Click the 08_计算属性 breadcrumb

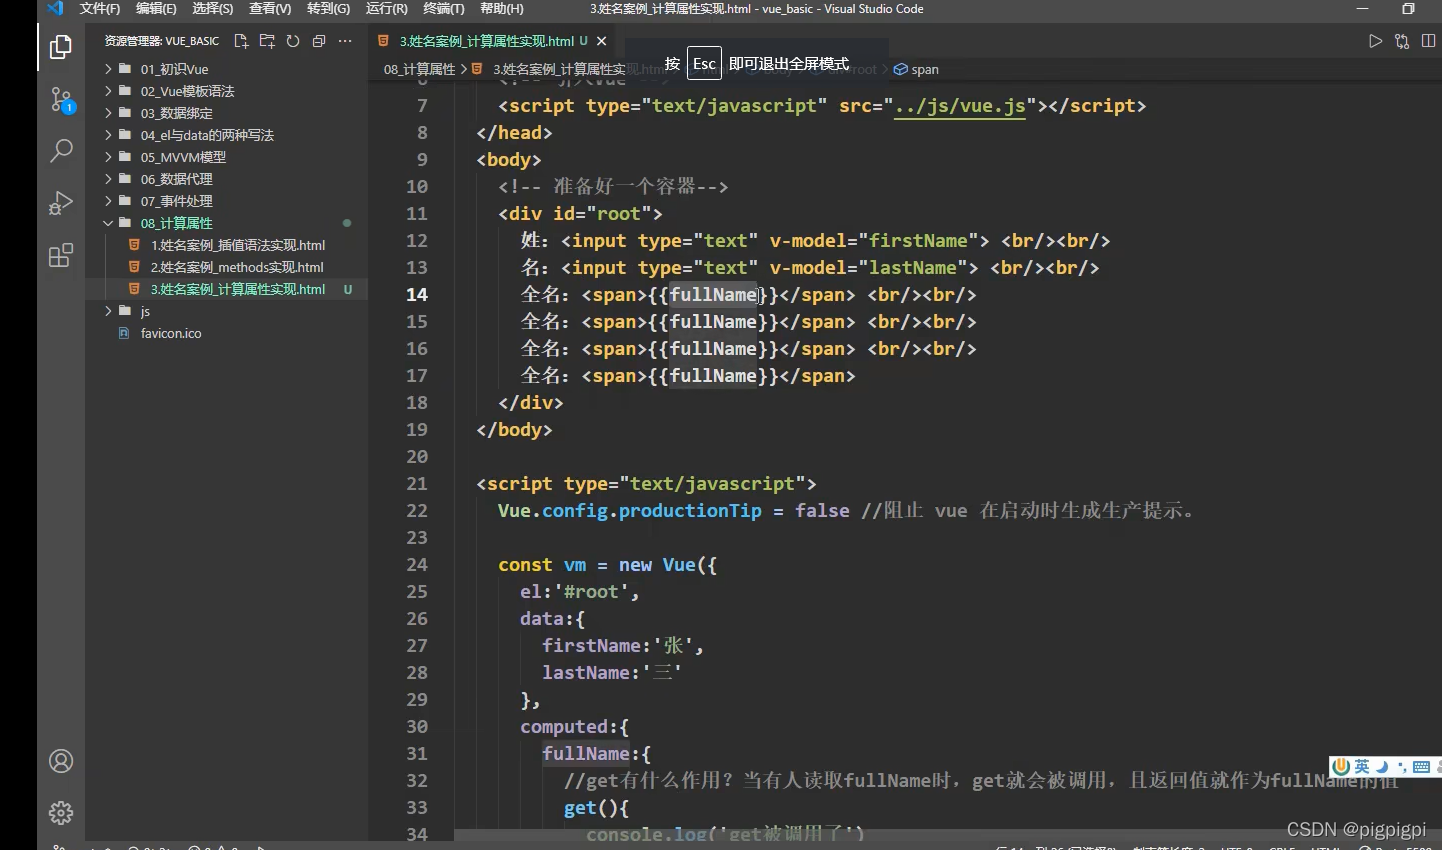[x=420, y=69]
